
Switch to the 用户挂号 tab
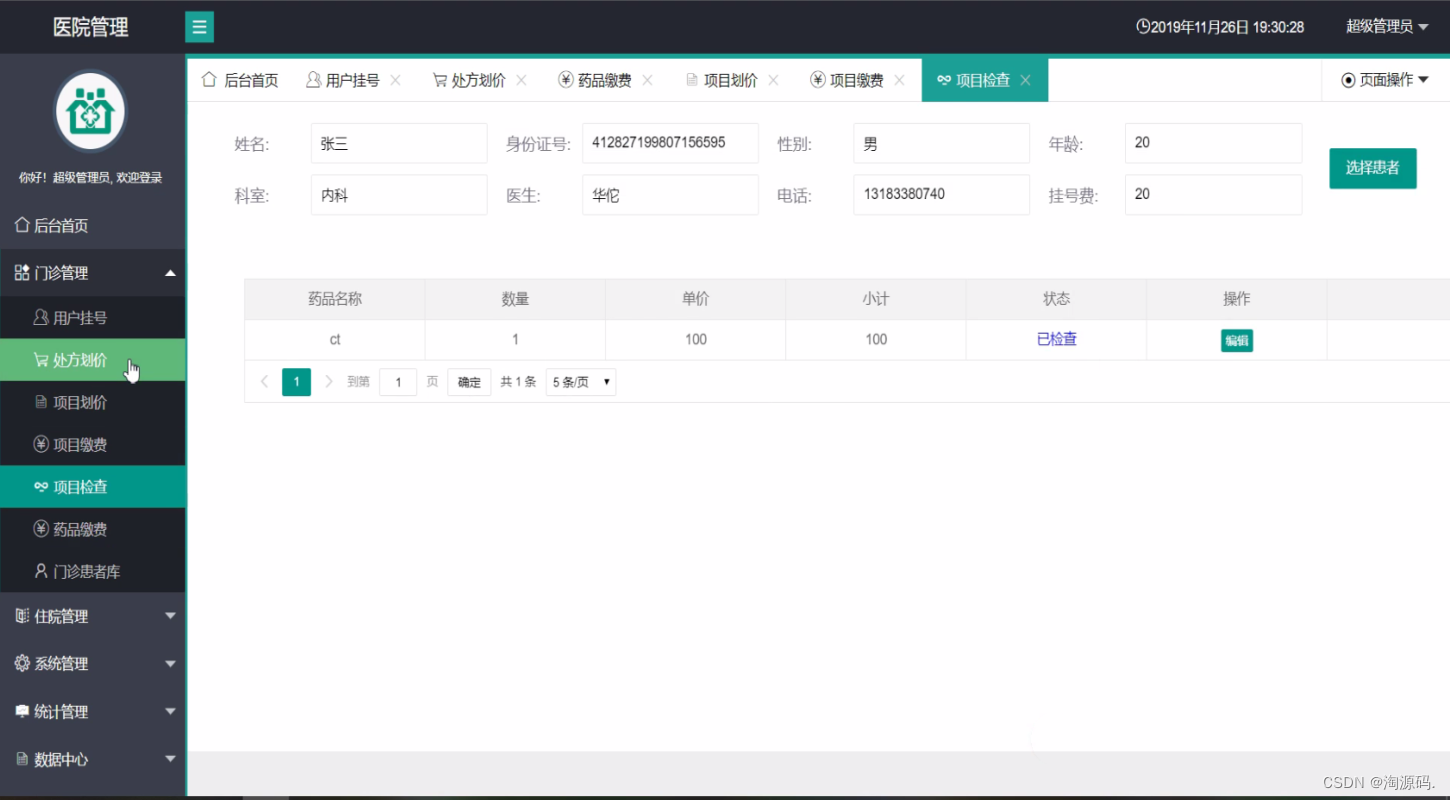click(352, 80)
